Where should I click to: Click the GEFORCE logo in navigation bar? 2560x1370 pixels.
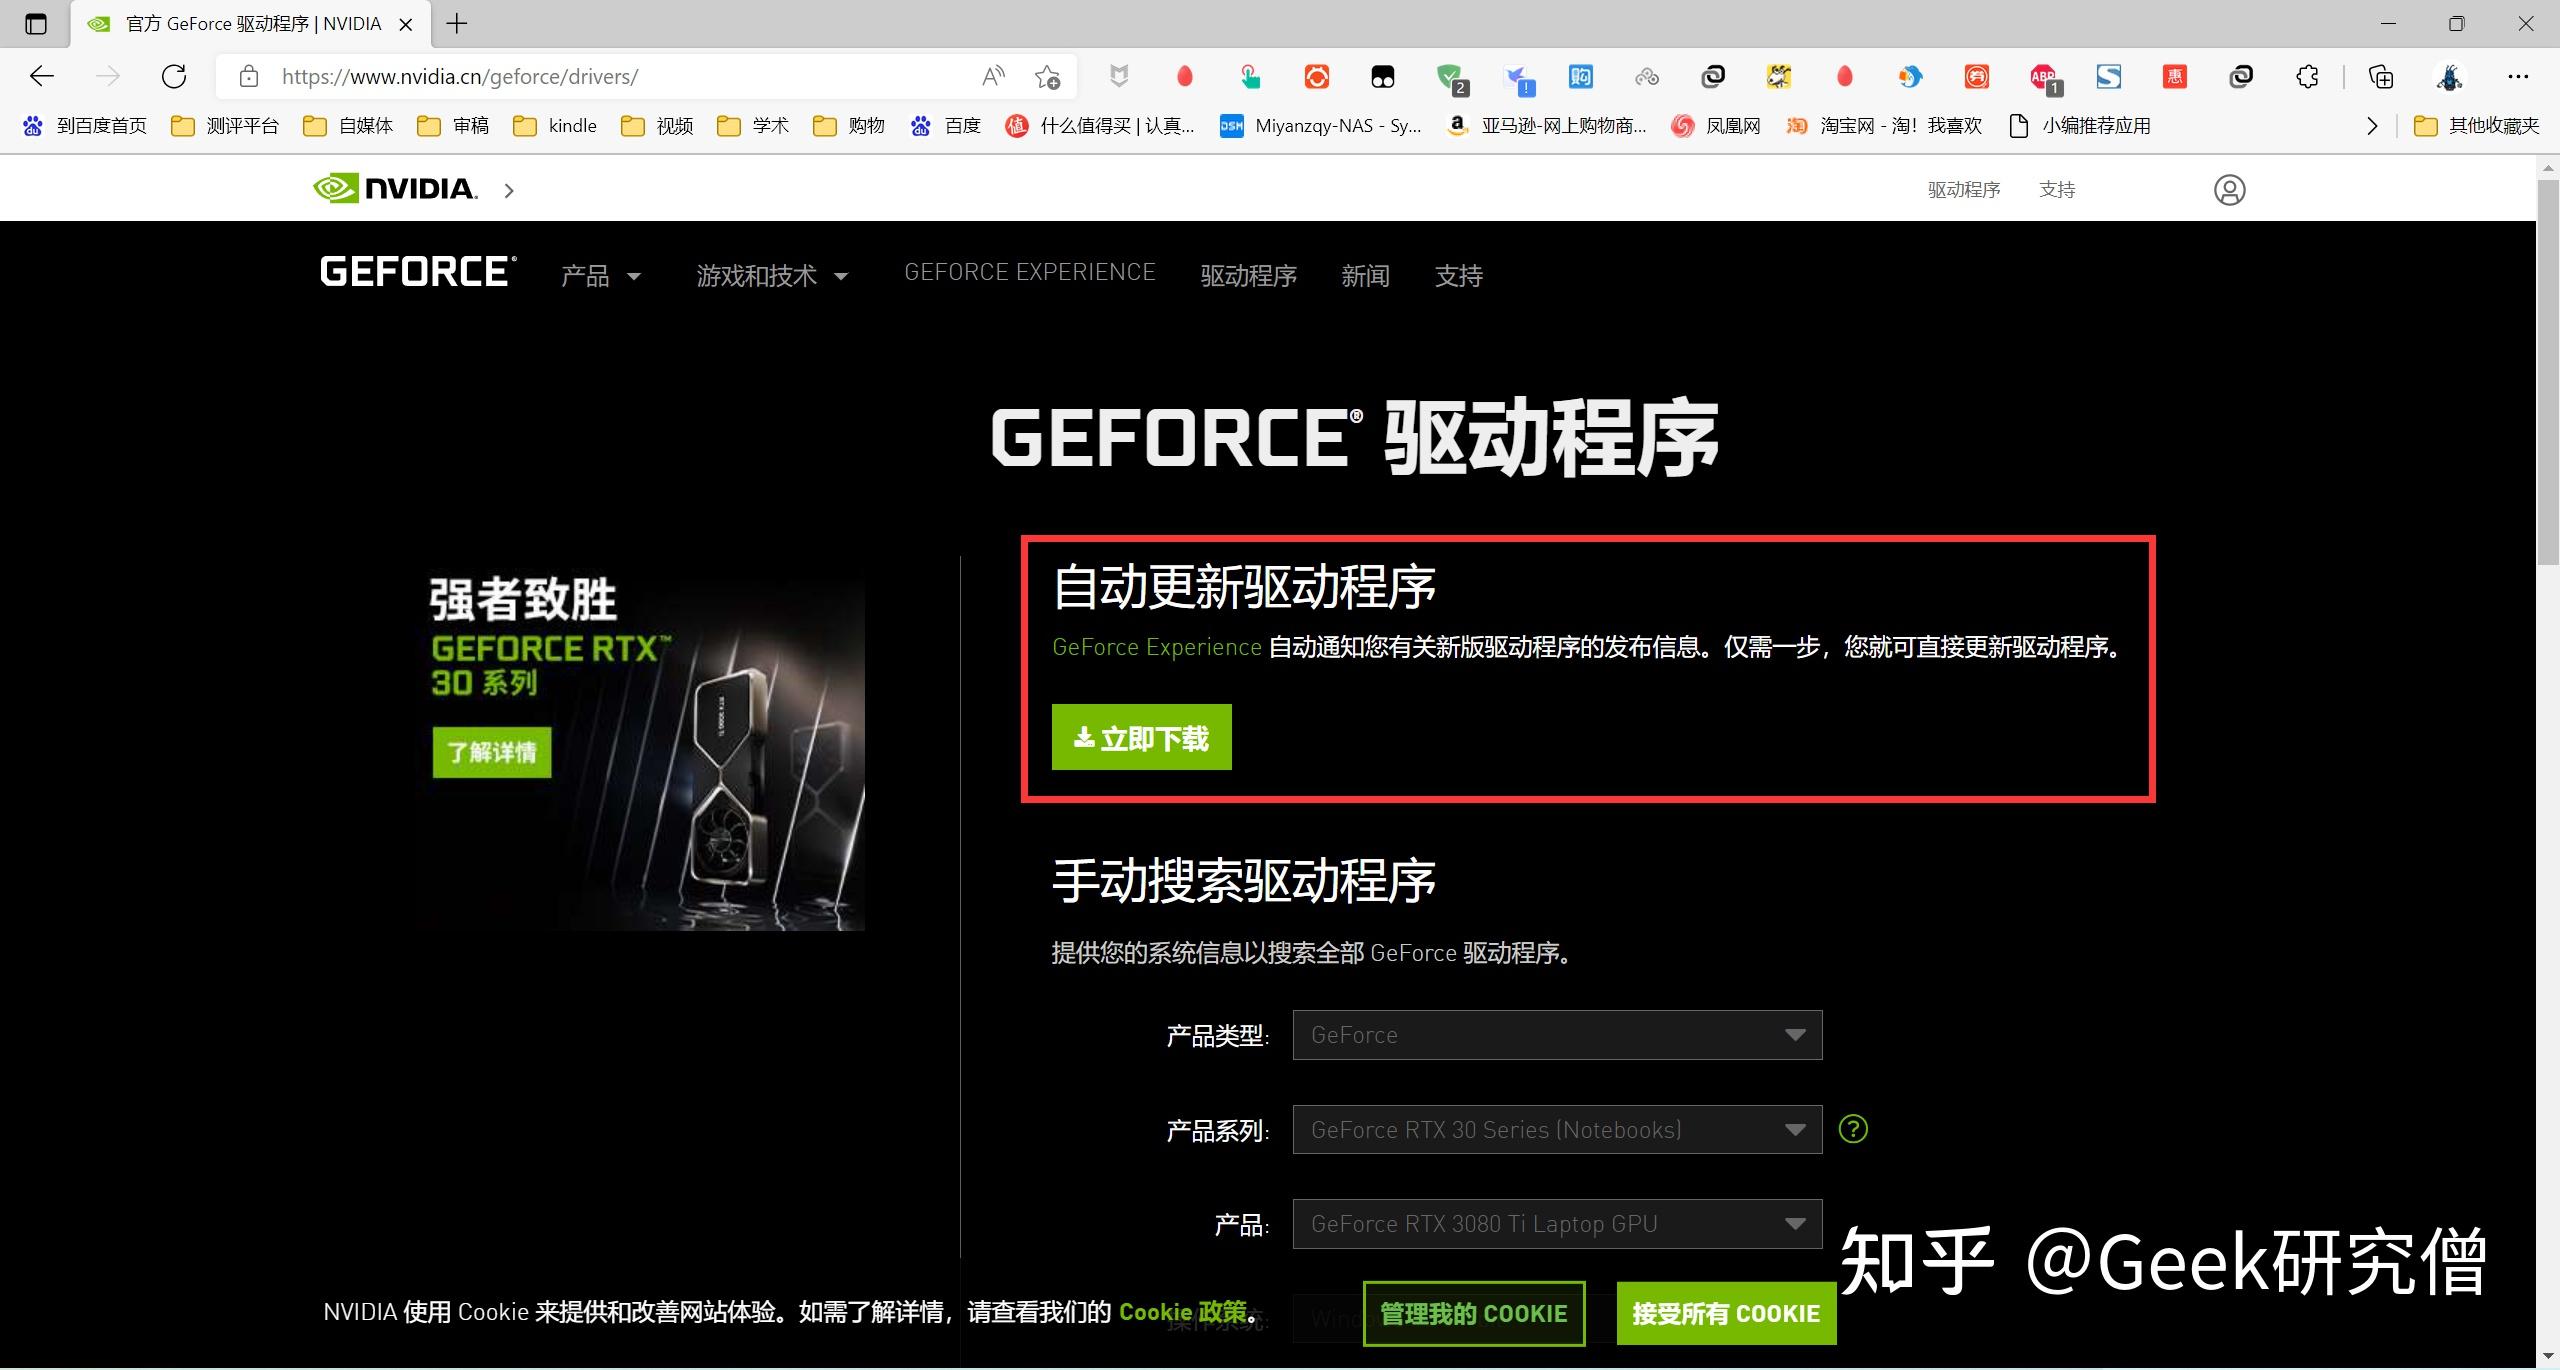[x=418, y=272]
